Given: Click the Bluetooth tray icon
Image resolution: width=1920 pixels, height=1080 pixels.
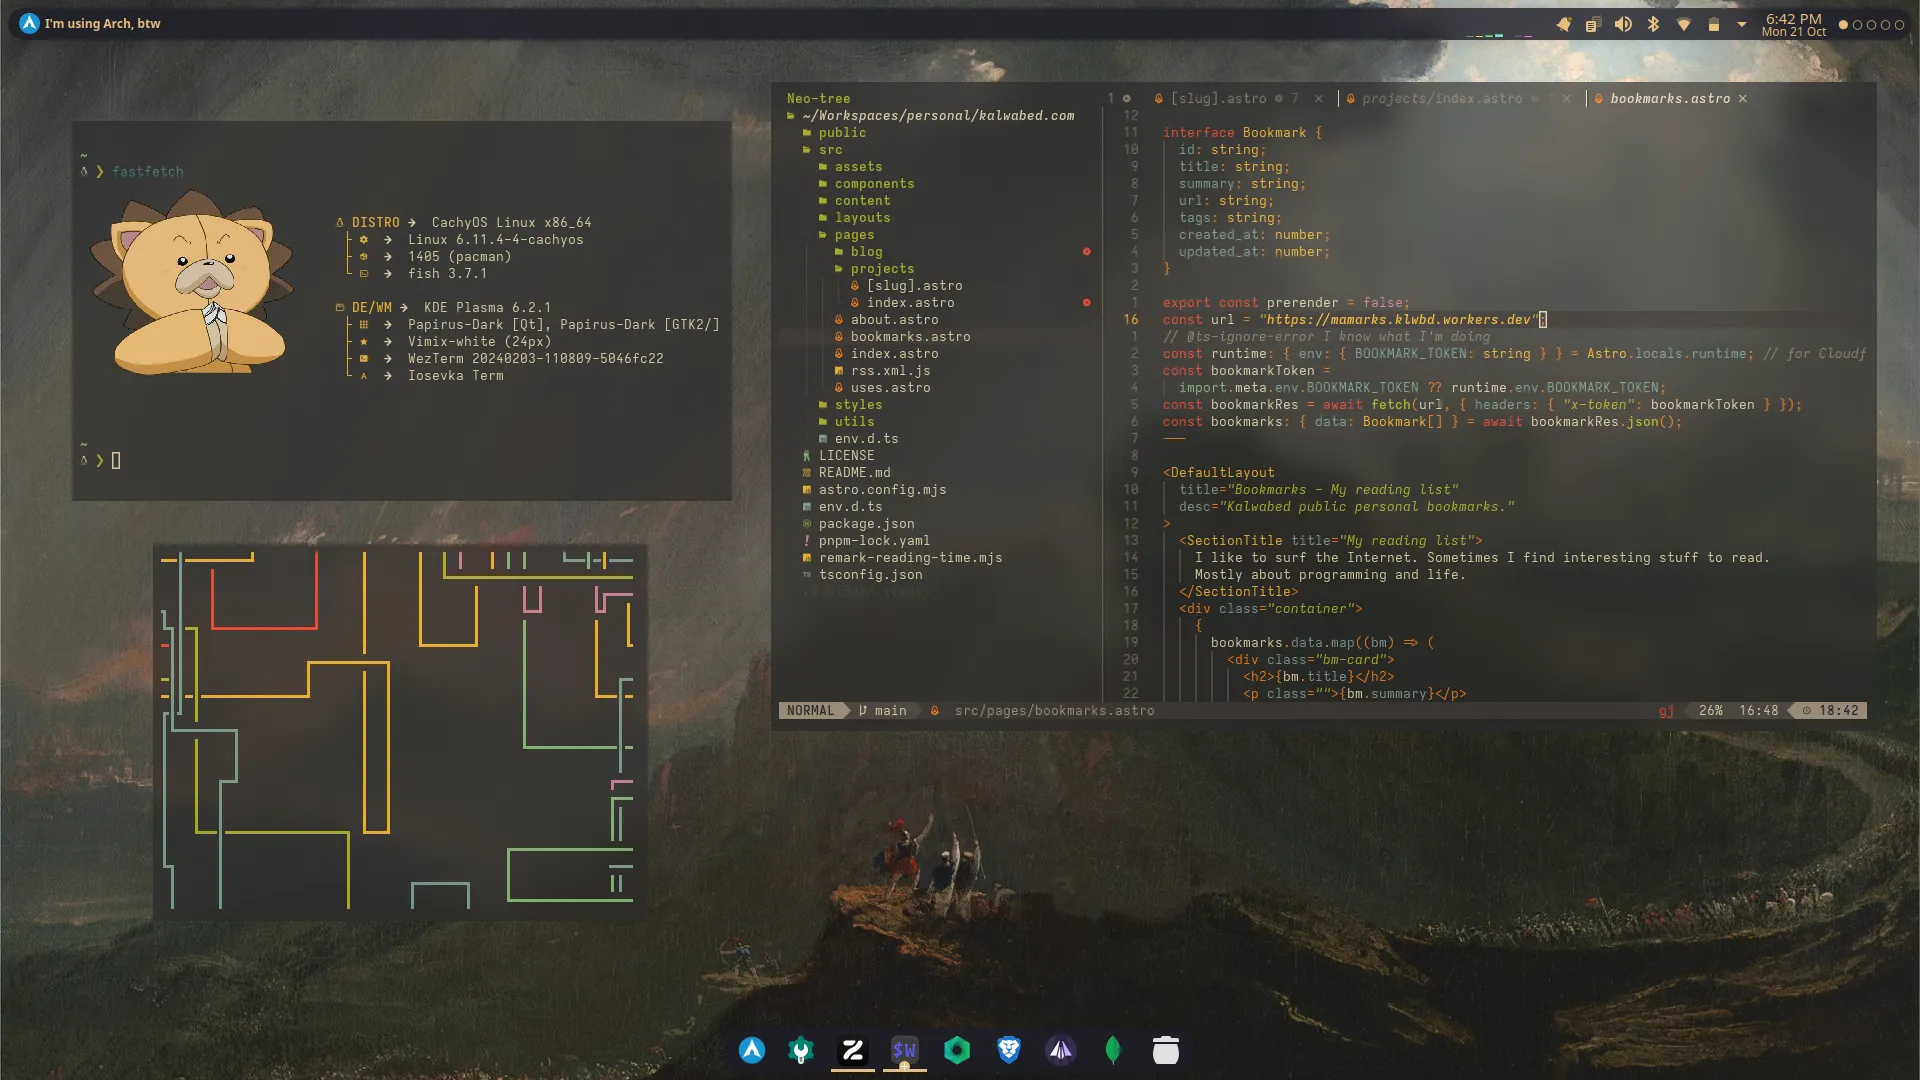Looking at the screenshot, I should (x=1653, y=25).
